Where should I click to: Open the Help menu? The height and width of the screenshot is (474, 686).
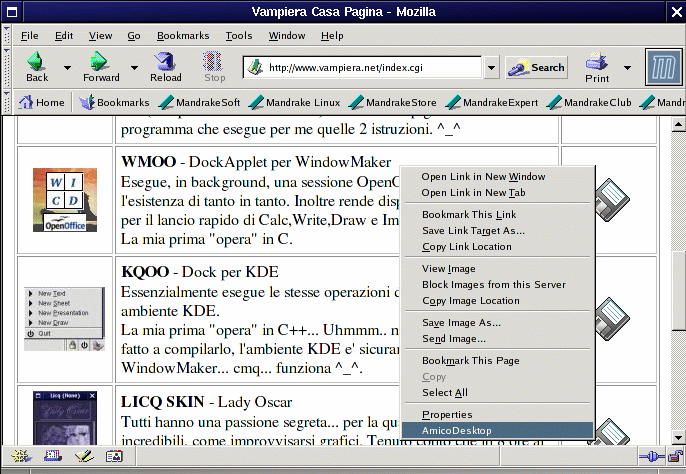coord(332,35)
